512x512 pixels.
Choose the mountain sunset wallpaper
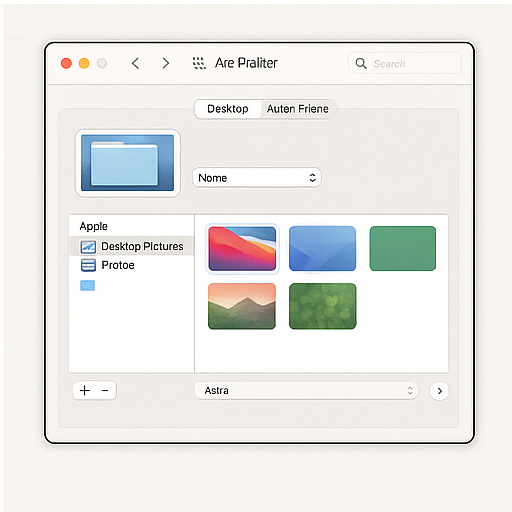[242, 306]
